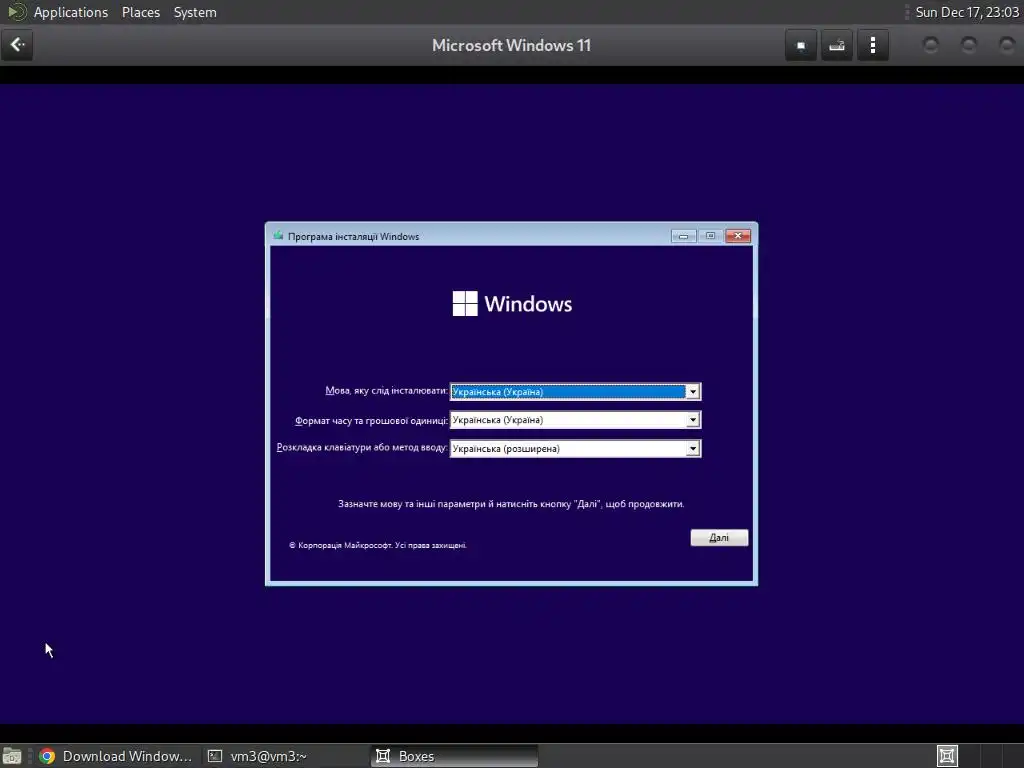Click the Microsoft Windows 11 header title
This screenshot has width=1024, height=768.
[511, 45]
